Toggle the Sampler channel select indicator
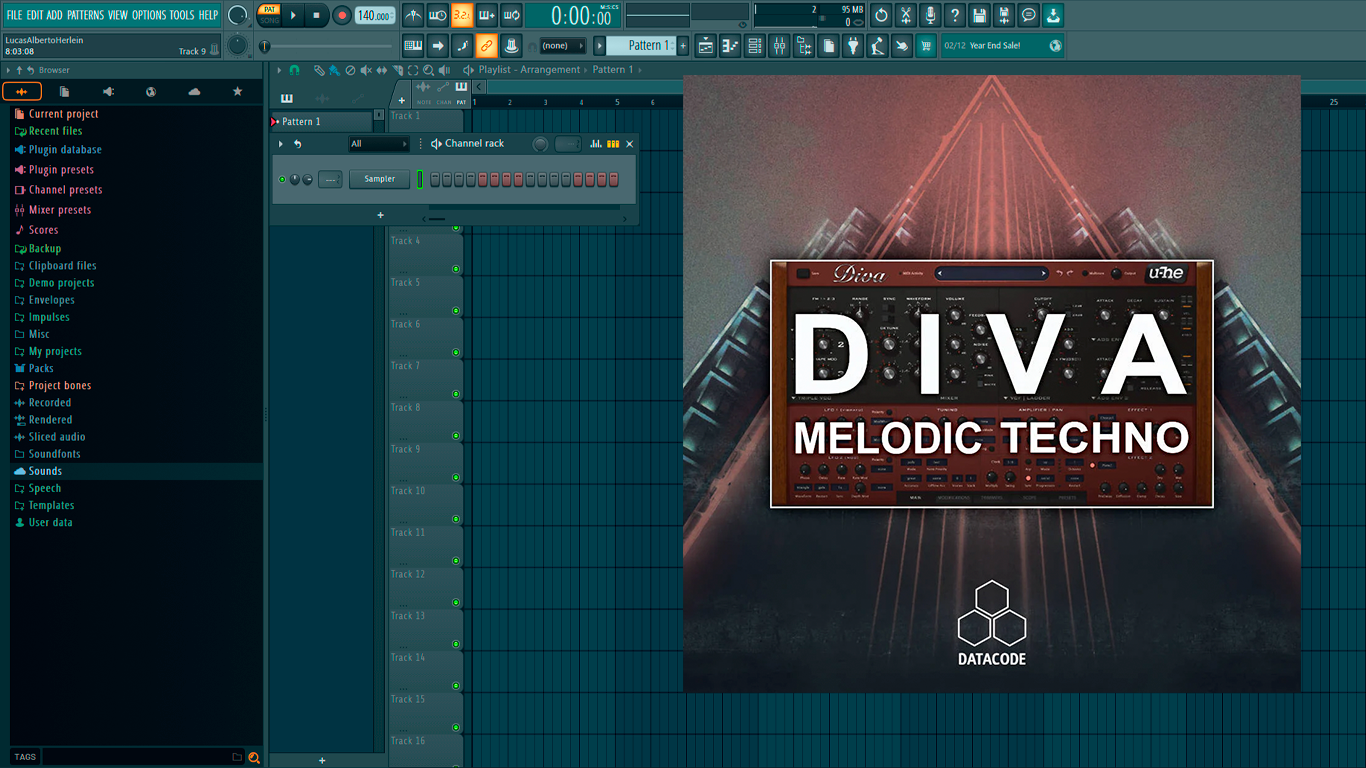Screen dimensions: 1366x768 point(420,179)
